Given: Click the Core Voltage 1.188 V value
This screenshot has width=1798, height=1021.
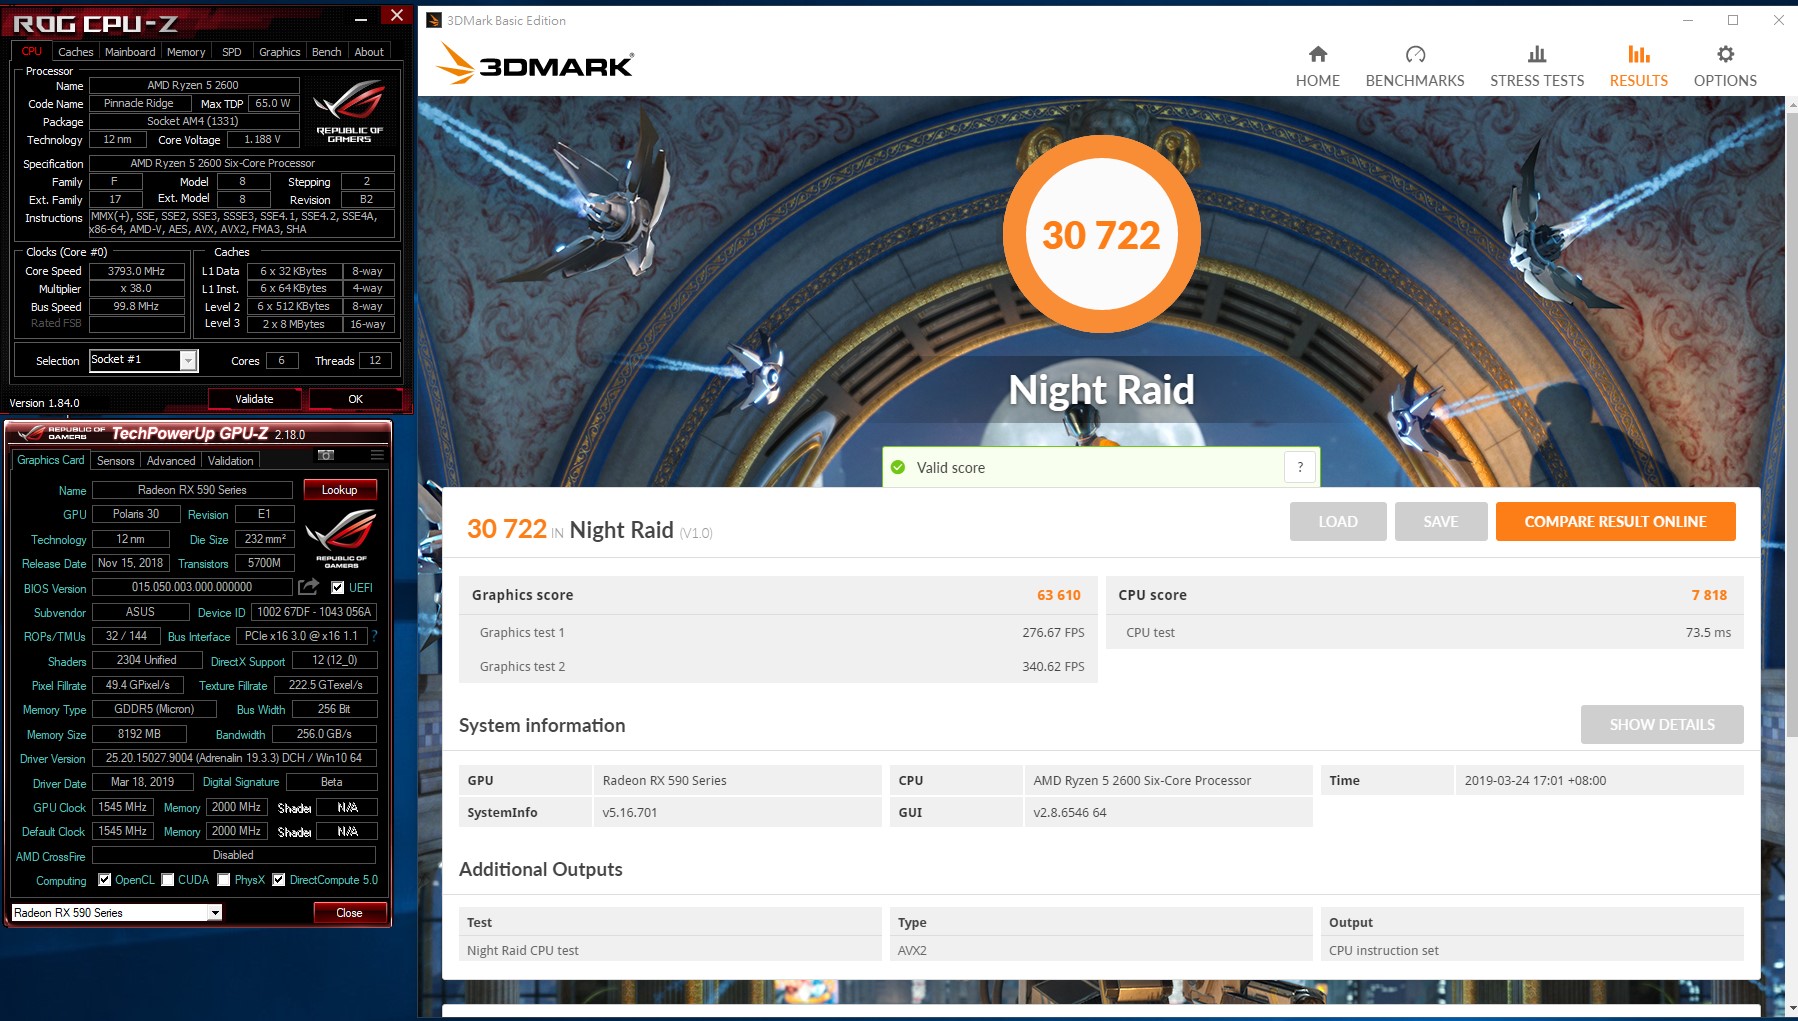Looking at the screenshot, I should click(x=262, y=139).
